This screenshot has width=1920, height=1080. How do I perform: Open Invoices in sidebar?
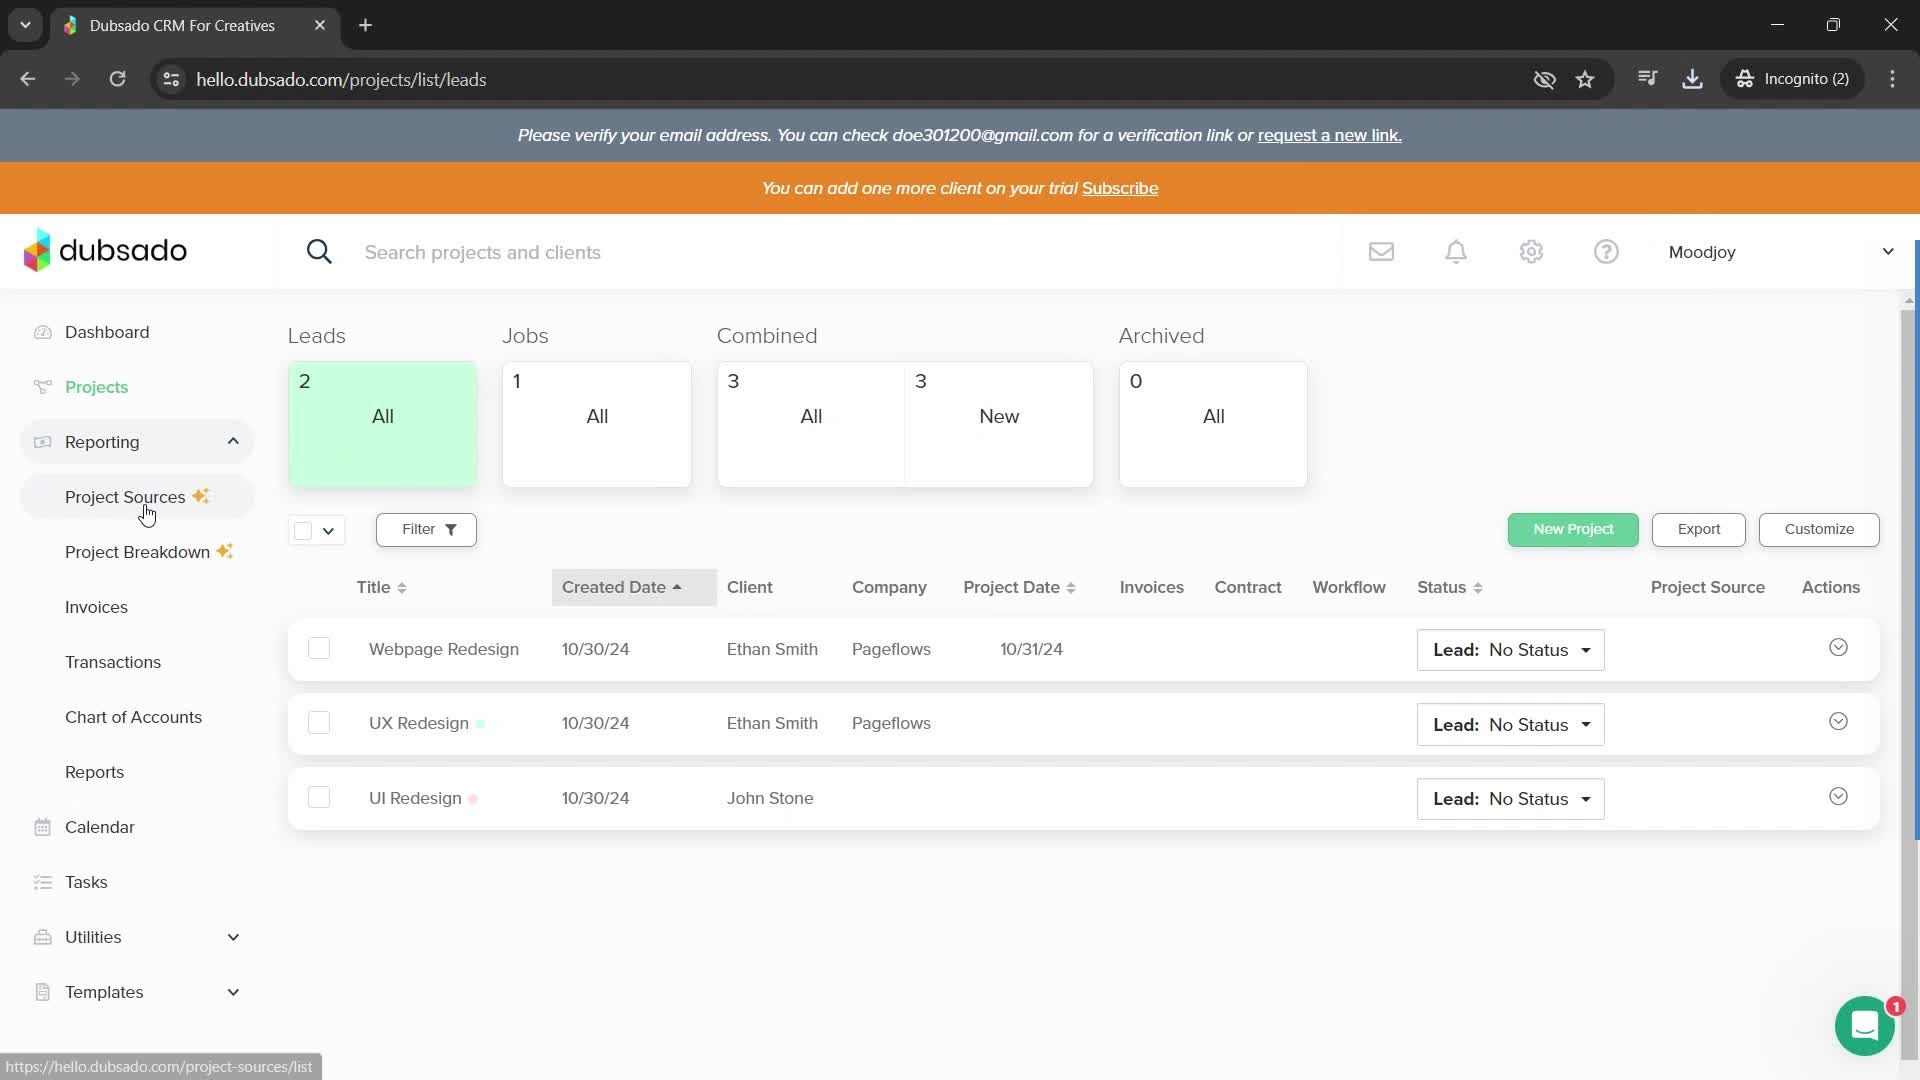pos(96,607)
